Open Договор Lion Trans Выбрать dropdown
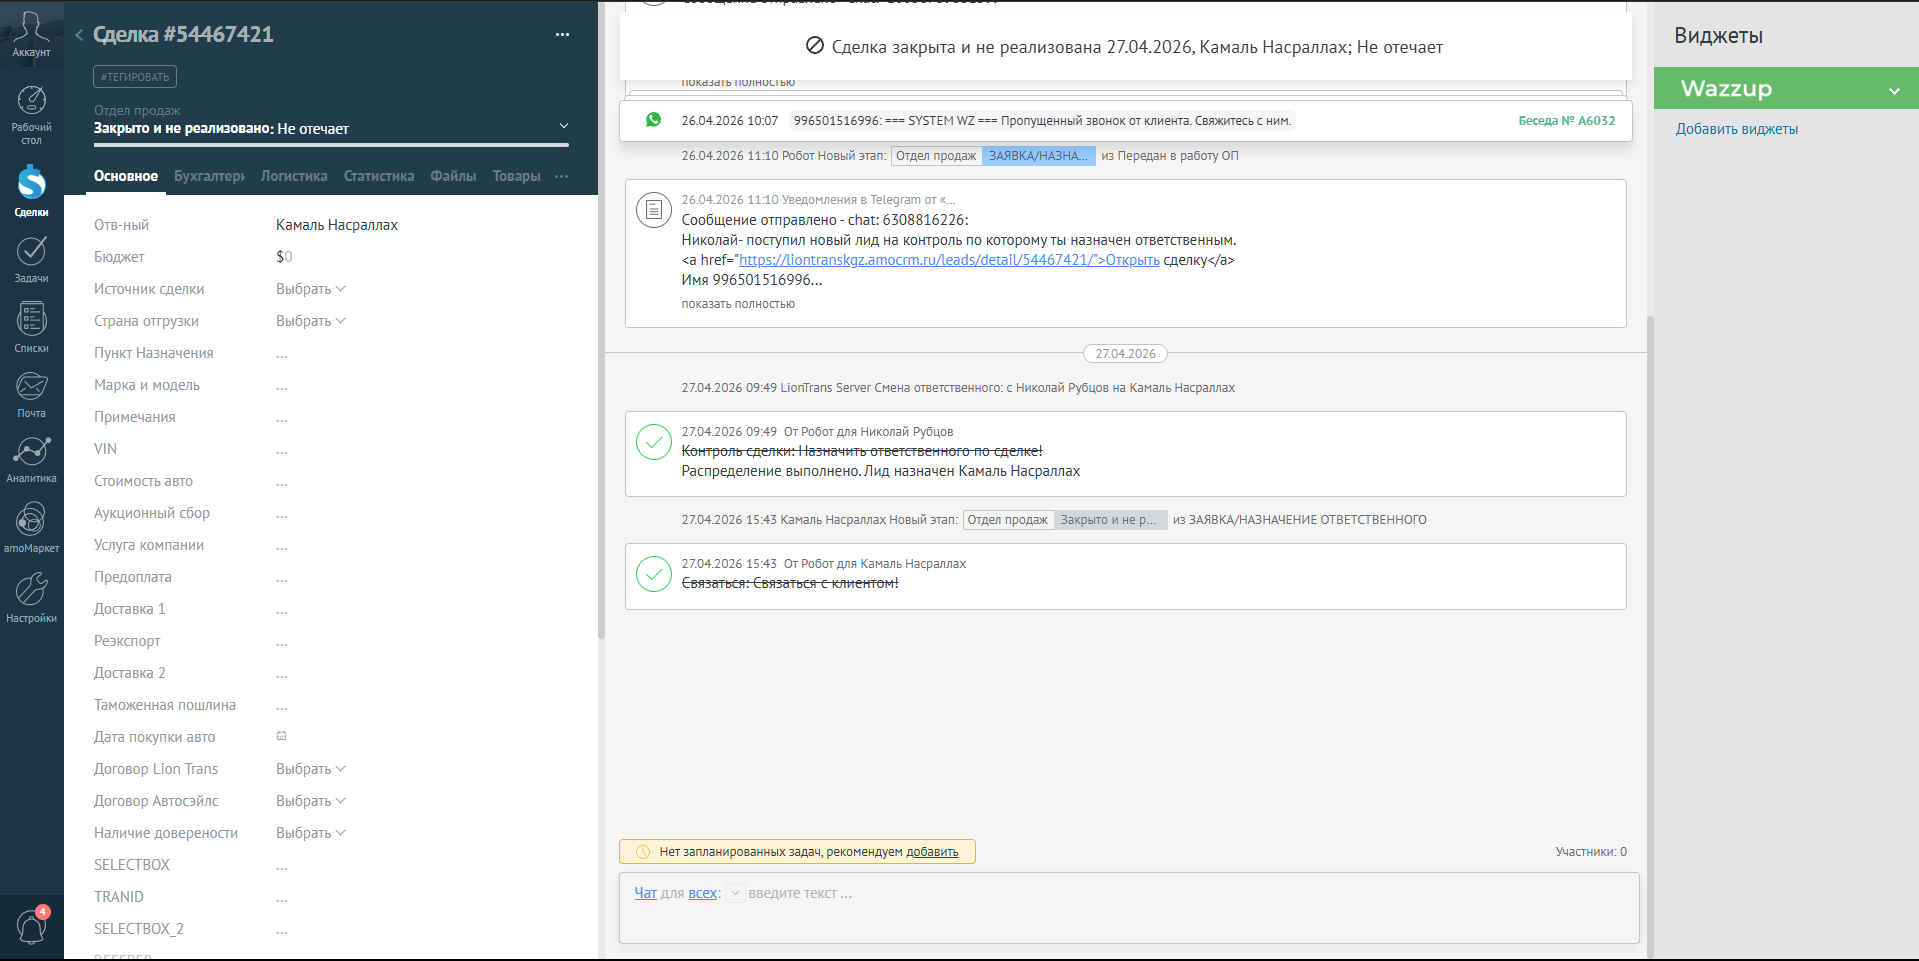 click(310, 769)
